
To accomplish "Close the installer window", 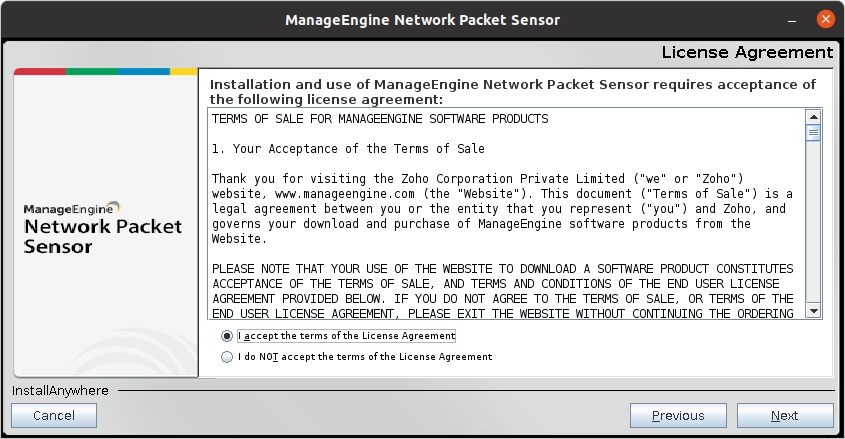I will (x=825, y=20).
